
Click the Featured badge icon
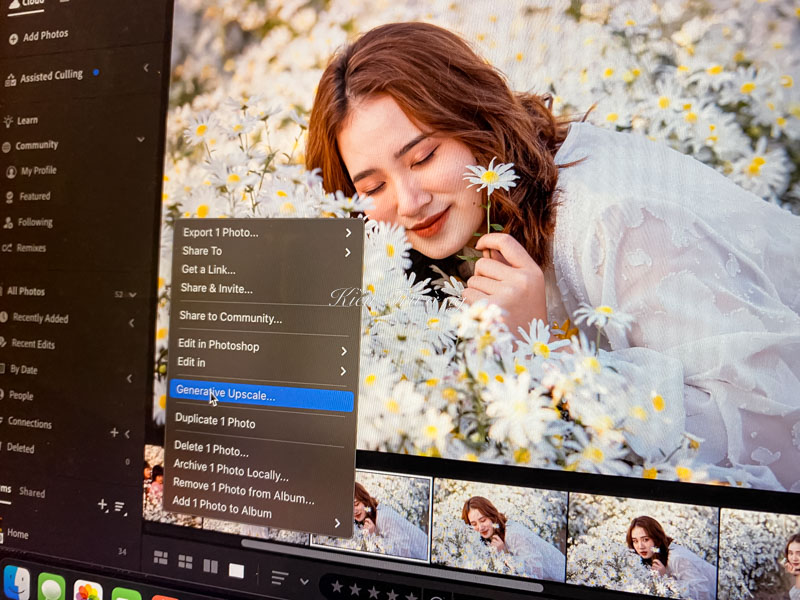(9, 198)
